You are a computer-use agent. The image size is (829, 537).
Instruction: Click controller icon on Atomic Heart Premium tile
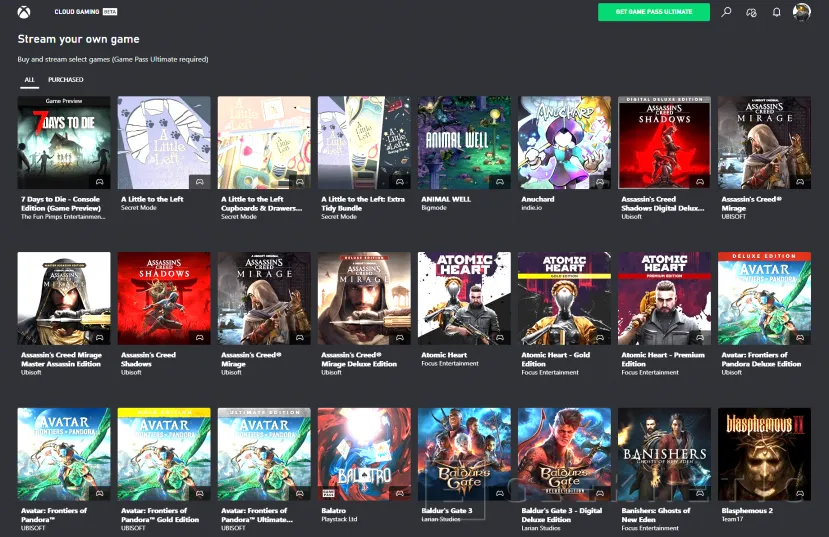click(x=700, y=337)
